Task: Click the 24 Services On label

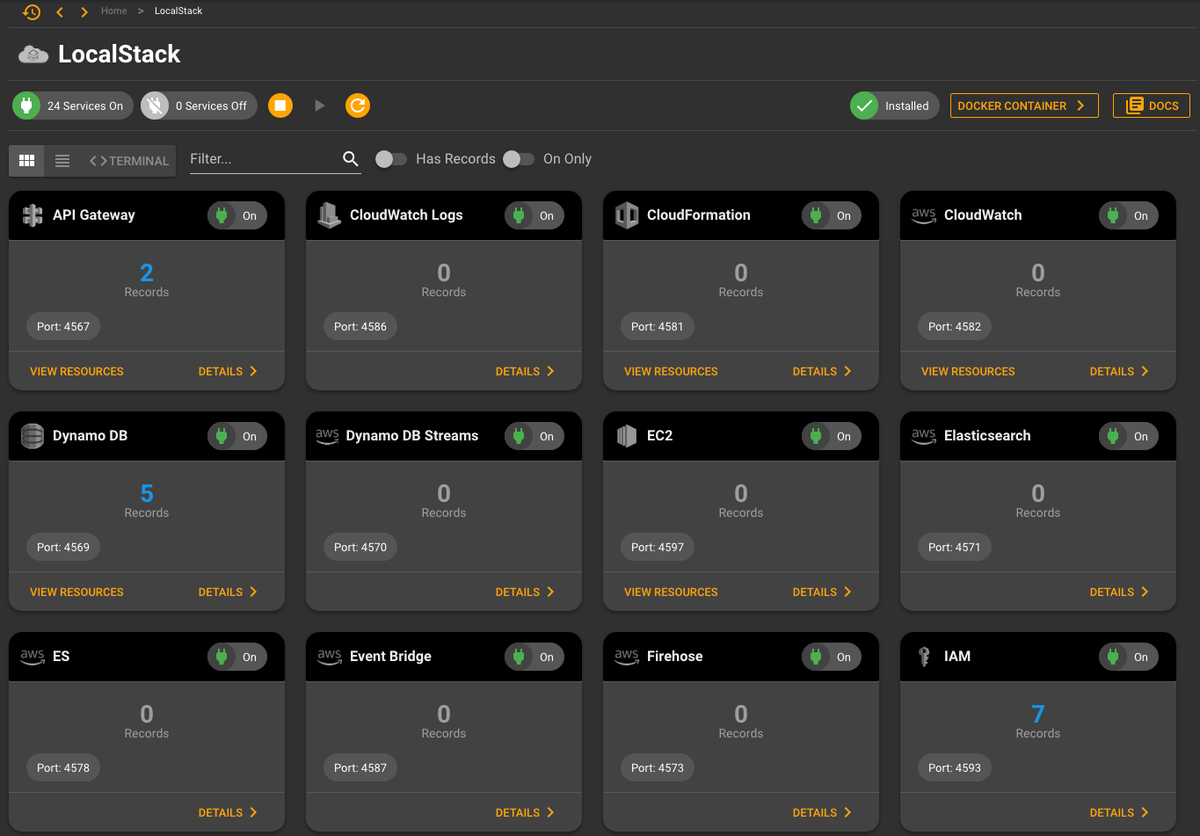Action: pos(85,106)
